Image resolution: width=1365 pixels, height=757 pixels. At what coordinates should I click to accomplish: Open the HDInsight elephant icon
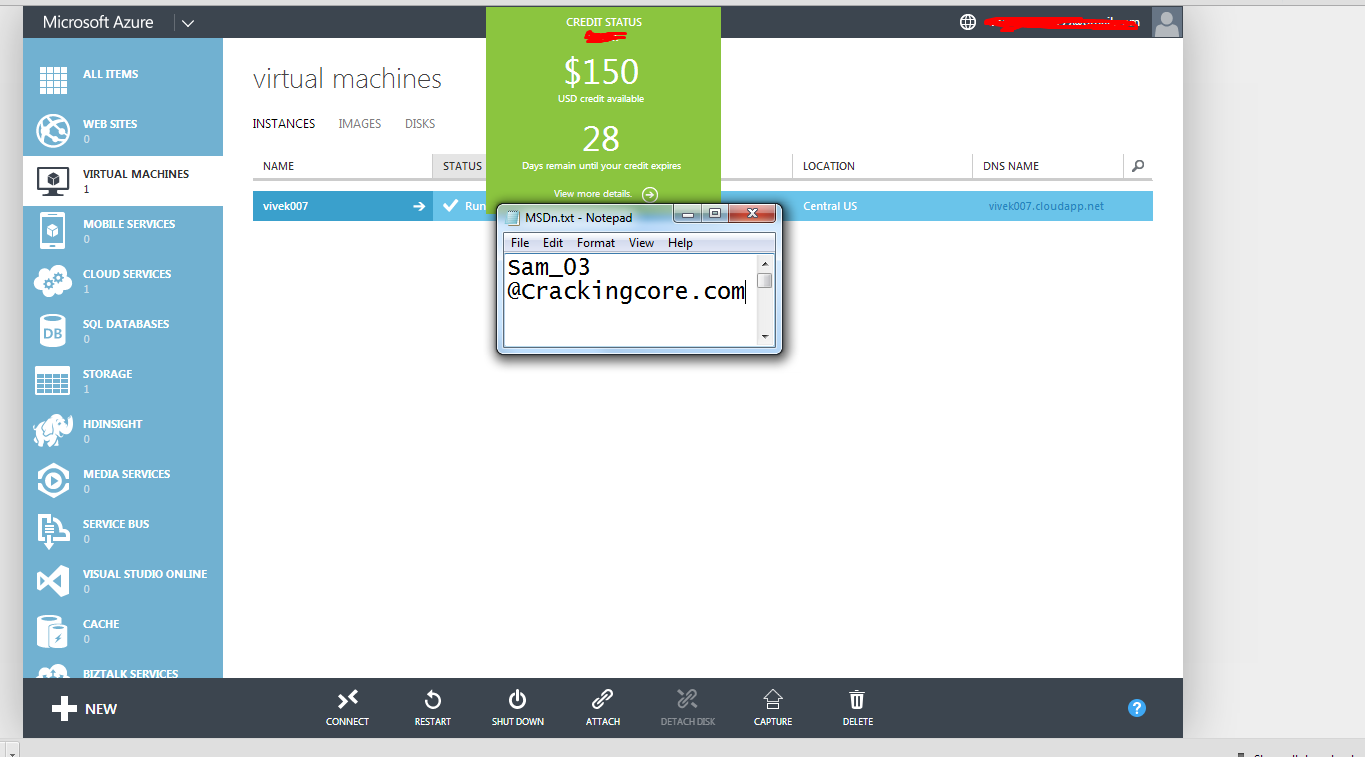[x=53, y=431]
